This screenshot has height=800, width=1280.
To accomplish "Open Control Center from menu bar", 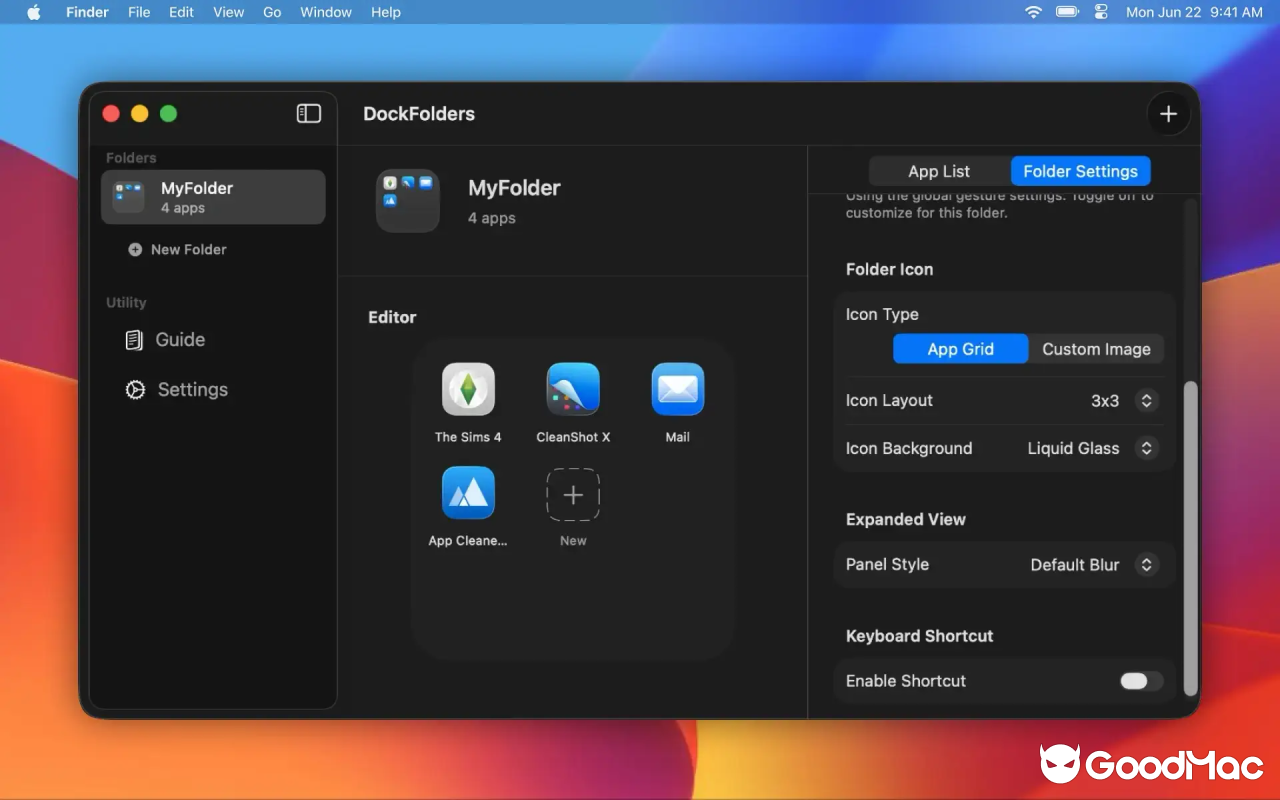I will tap(1101, 12).
